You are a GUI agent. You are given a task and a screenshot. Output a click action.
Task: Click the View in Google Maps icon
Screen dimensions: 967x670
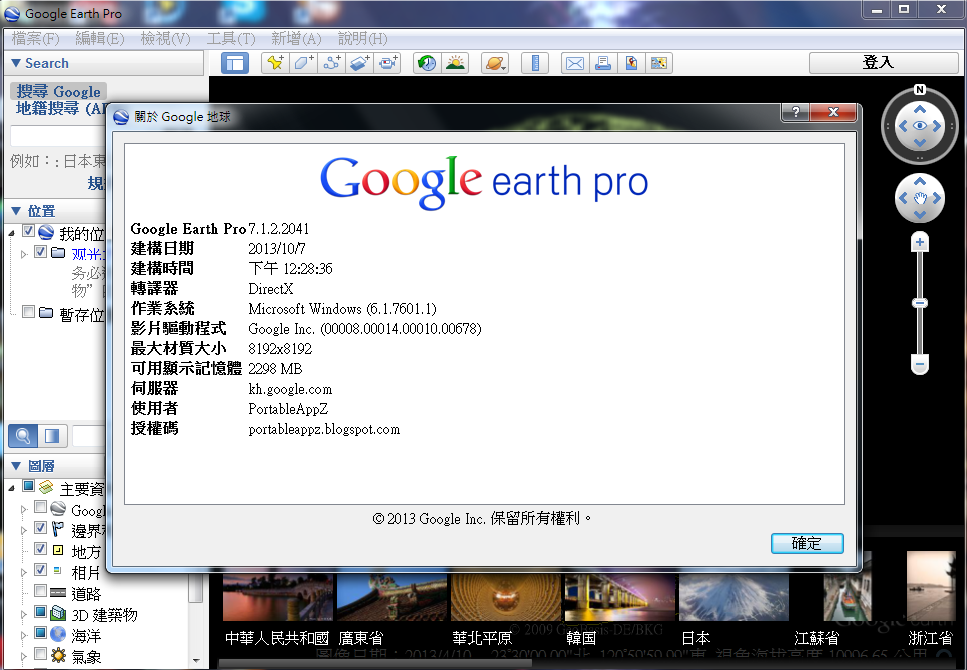coord(659,63)
